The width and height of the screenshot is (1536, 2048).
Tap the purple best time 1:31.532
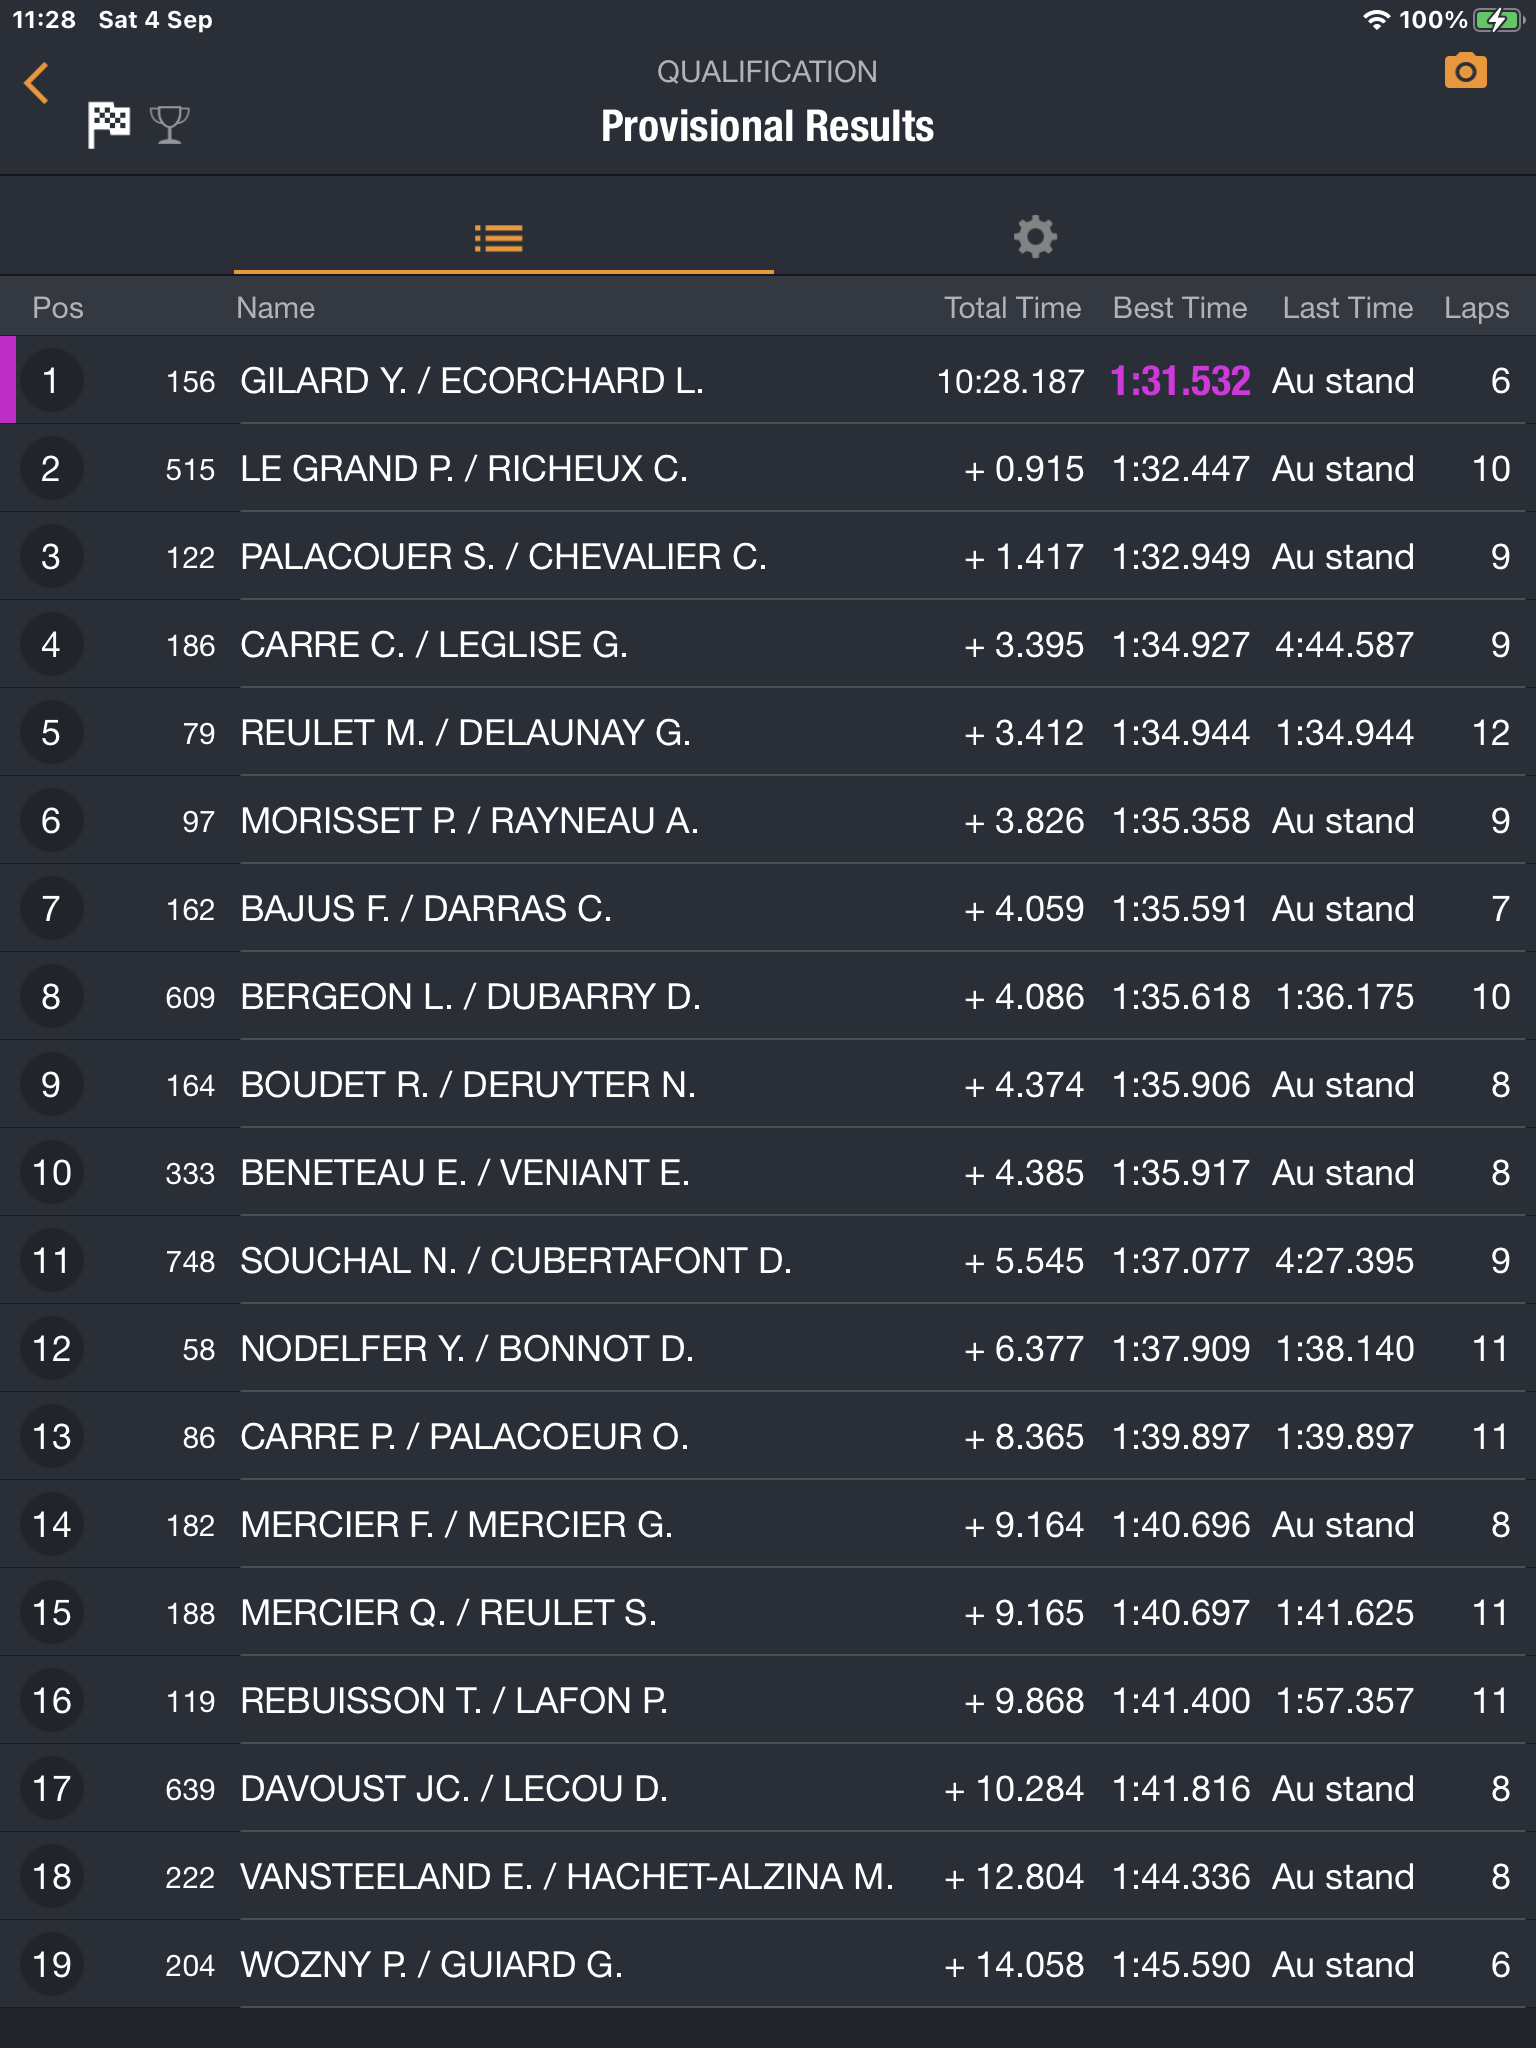pyautogui.click(x=1180, y=381)
